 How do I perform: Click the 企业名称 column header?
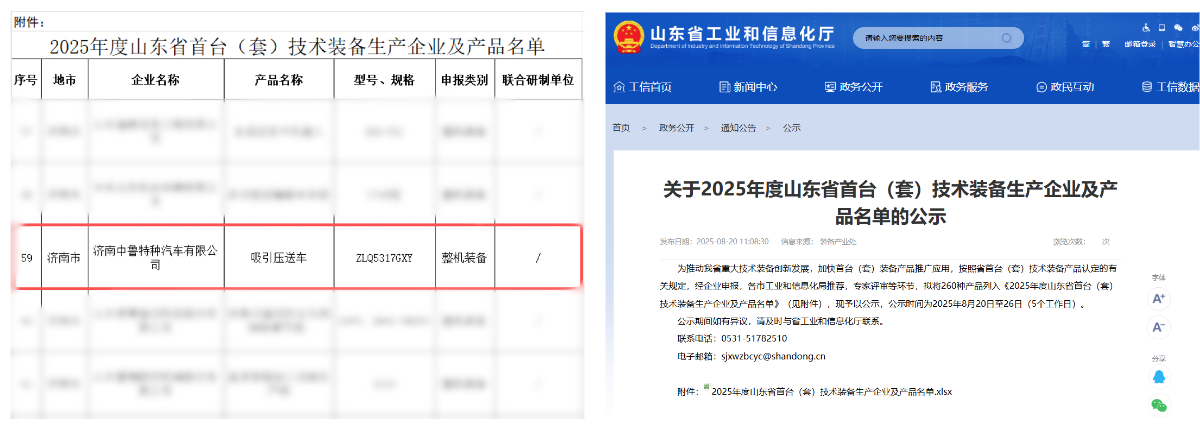click(x=156, y=79)
